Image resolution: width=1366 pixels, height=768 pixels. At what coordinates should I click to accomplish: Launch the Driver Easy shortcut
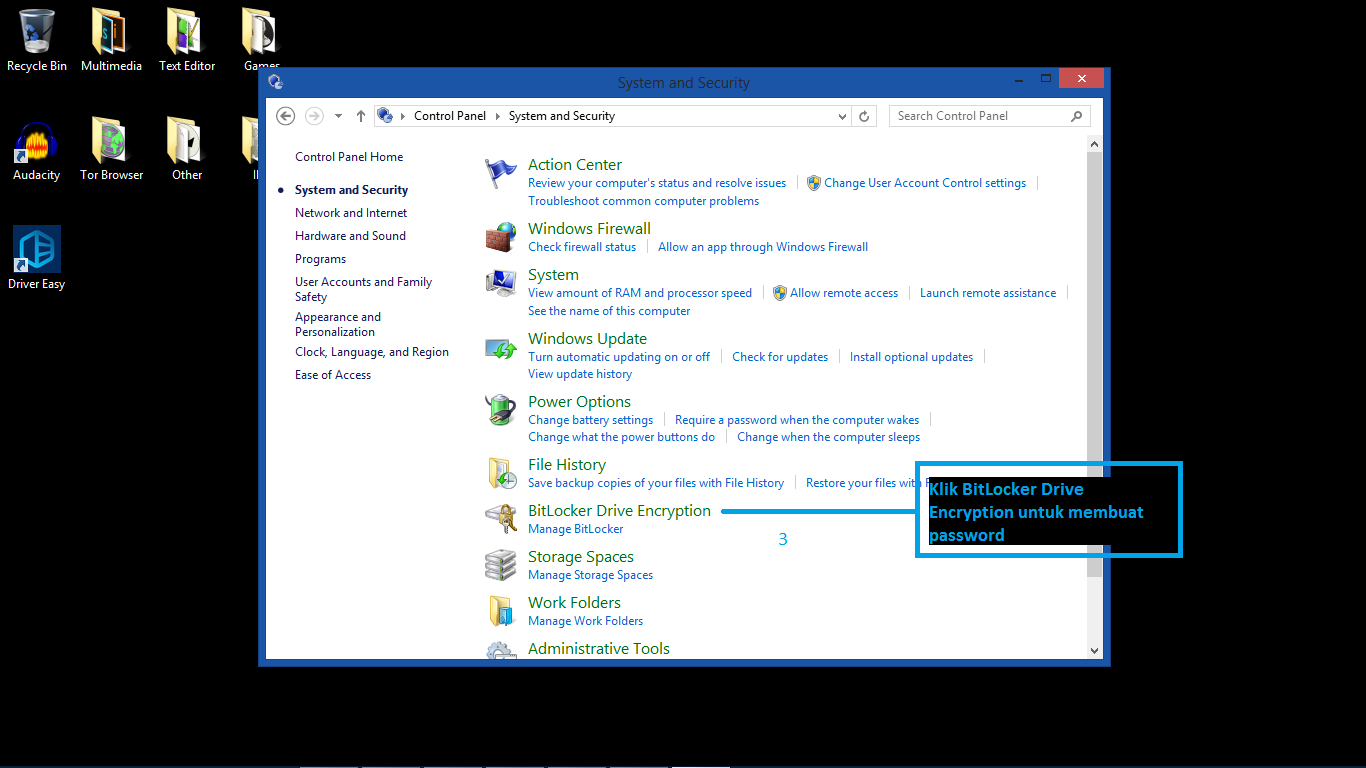[x=37, y=258]
